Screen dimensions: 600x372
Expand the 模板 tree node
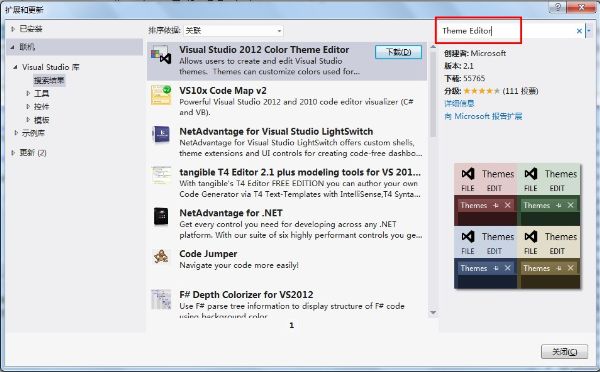point(28,120)
